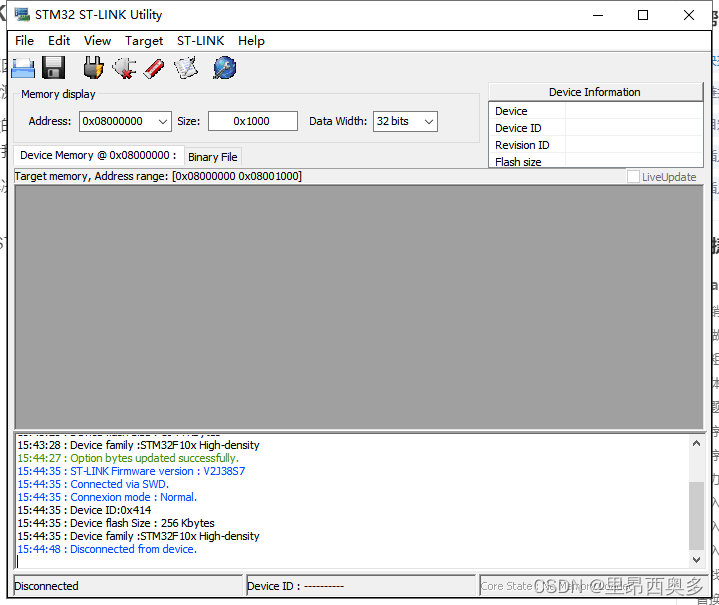Image resolution: width=719 pixels, height=605 pixels.
Task: Enable the LiveUpdate checkbox
Action: (633, 177)
